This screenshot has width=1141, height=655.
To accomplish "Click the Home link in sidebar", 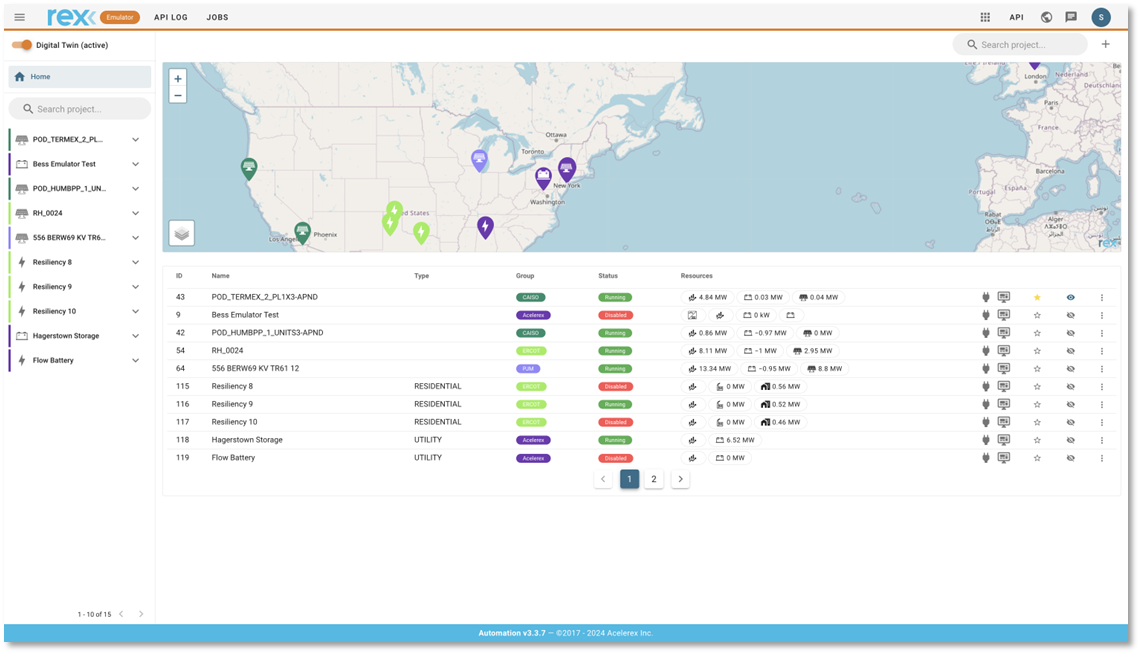I will 40,77.
